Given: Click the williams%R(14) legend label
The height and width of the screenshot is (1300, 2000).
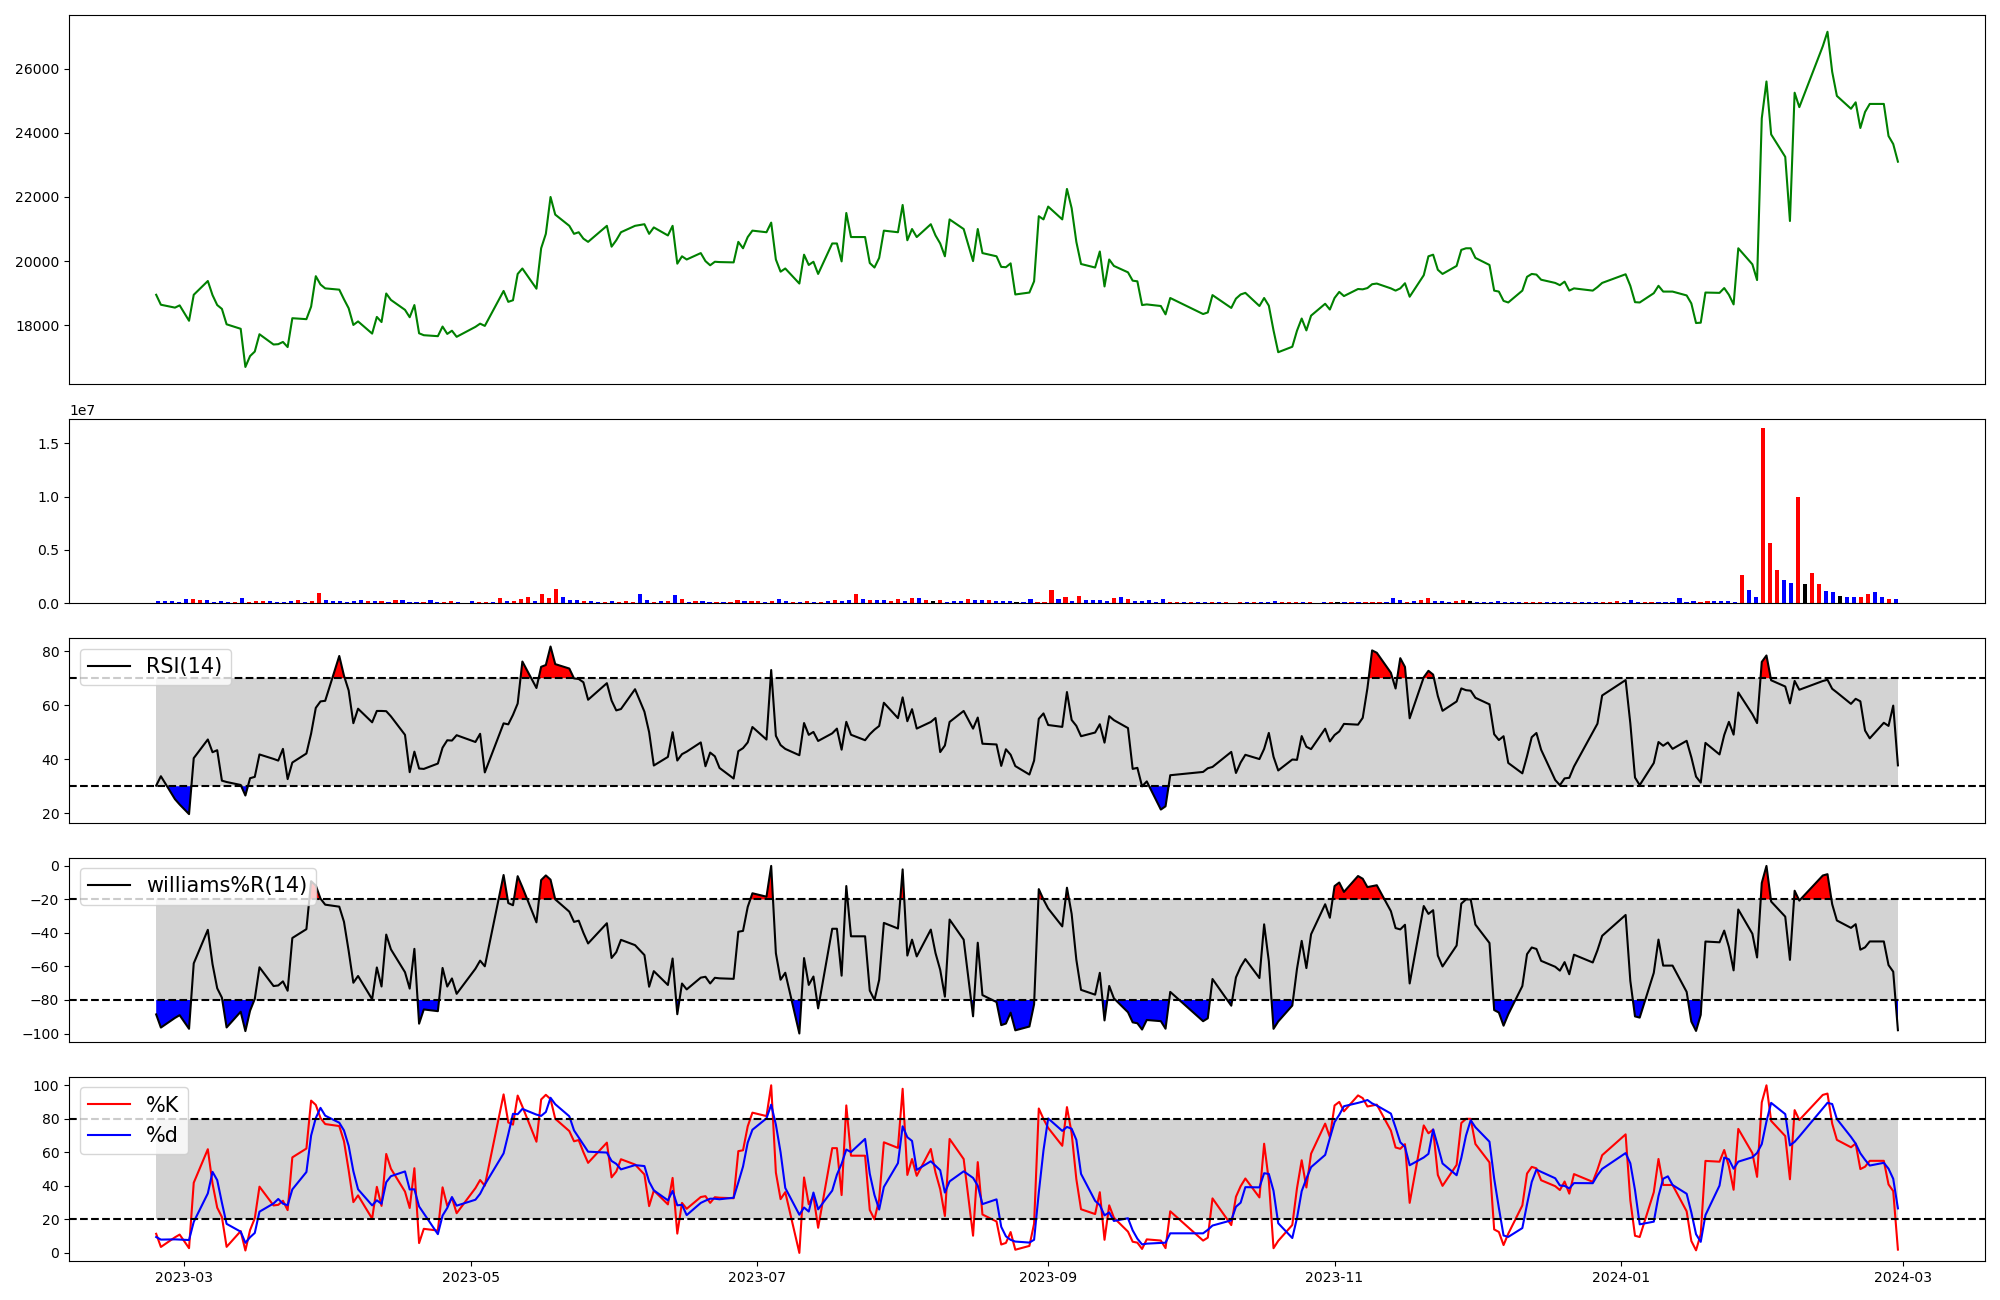Looking at the screenshot, I should [226, 885].
